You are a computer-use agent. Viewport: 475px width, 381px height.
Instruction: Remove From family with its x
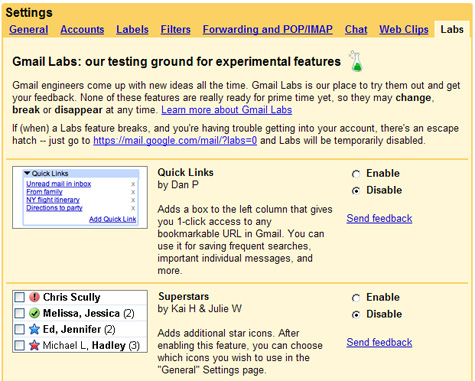coord(133,192)
